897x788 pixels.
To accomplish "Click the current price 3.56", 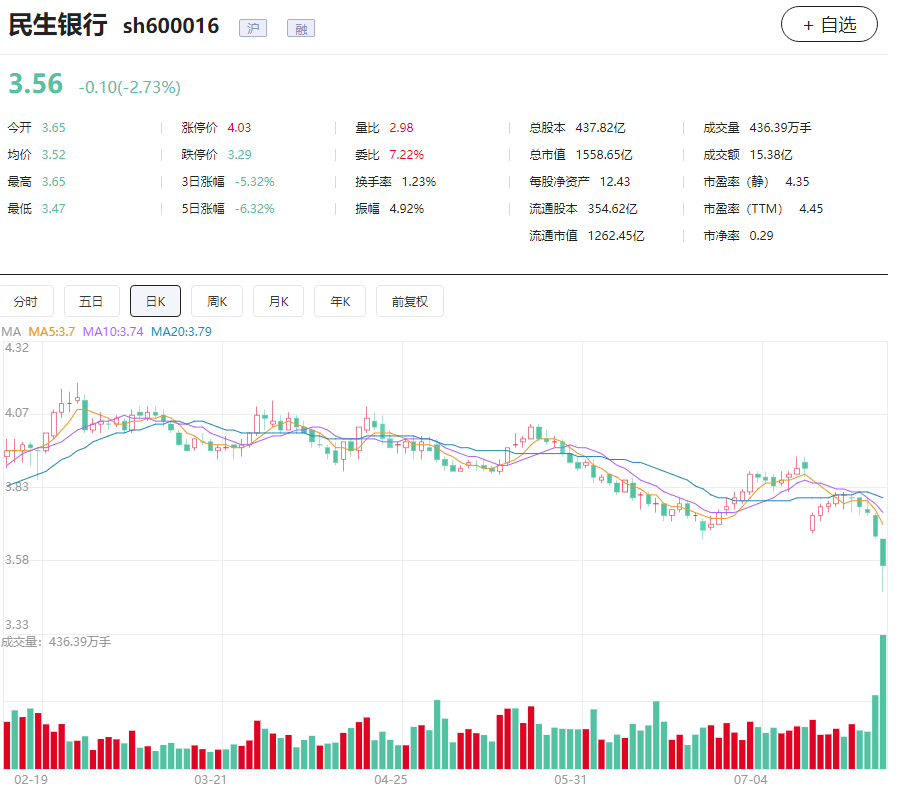I will click(x=35, y=84).
